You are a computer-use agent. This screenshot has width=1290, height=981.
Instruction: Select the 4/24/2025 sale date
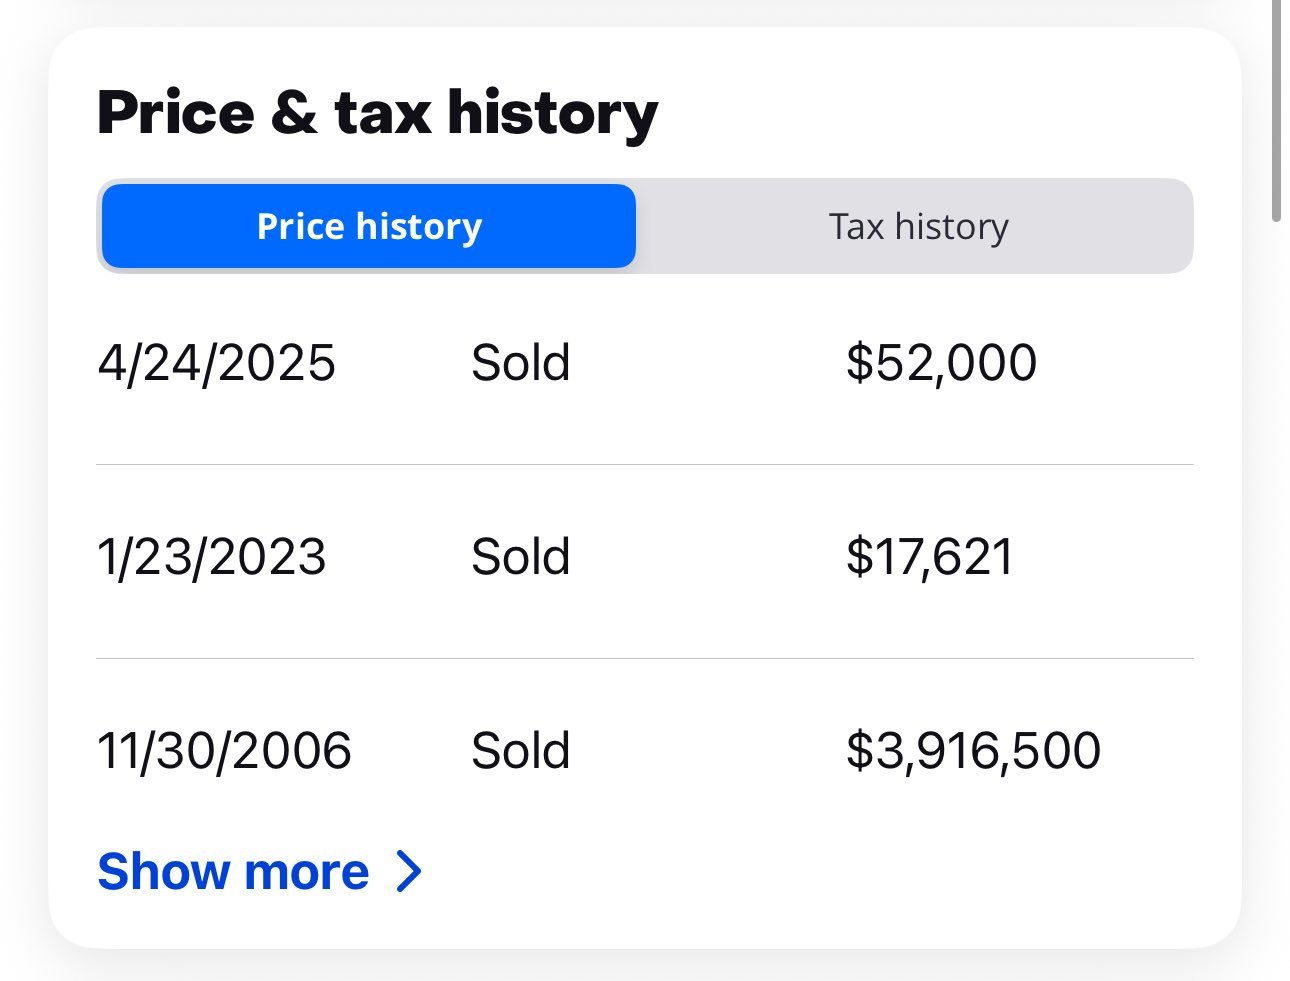click(x=216, y=362)
